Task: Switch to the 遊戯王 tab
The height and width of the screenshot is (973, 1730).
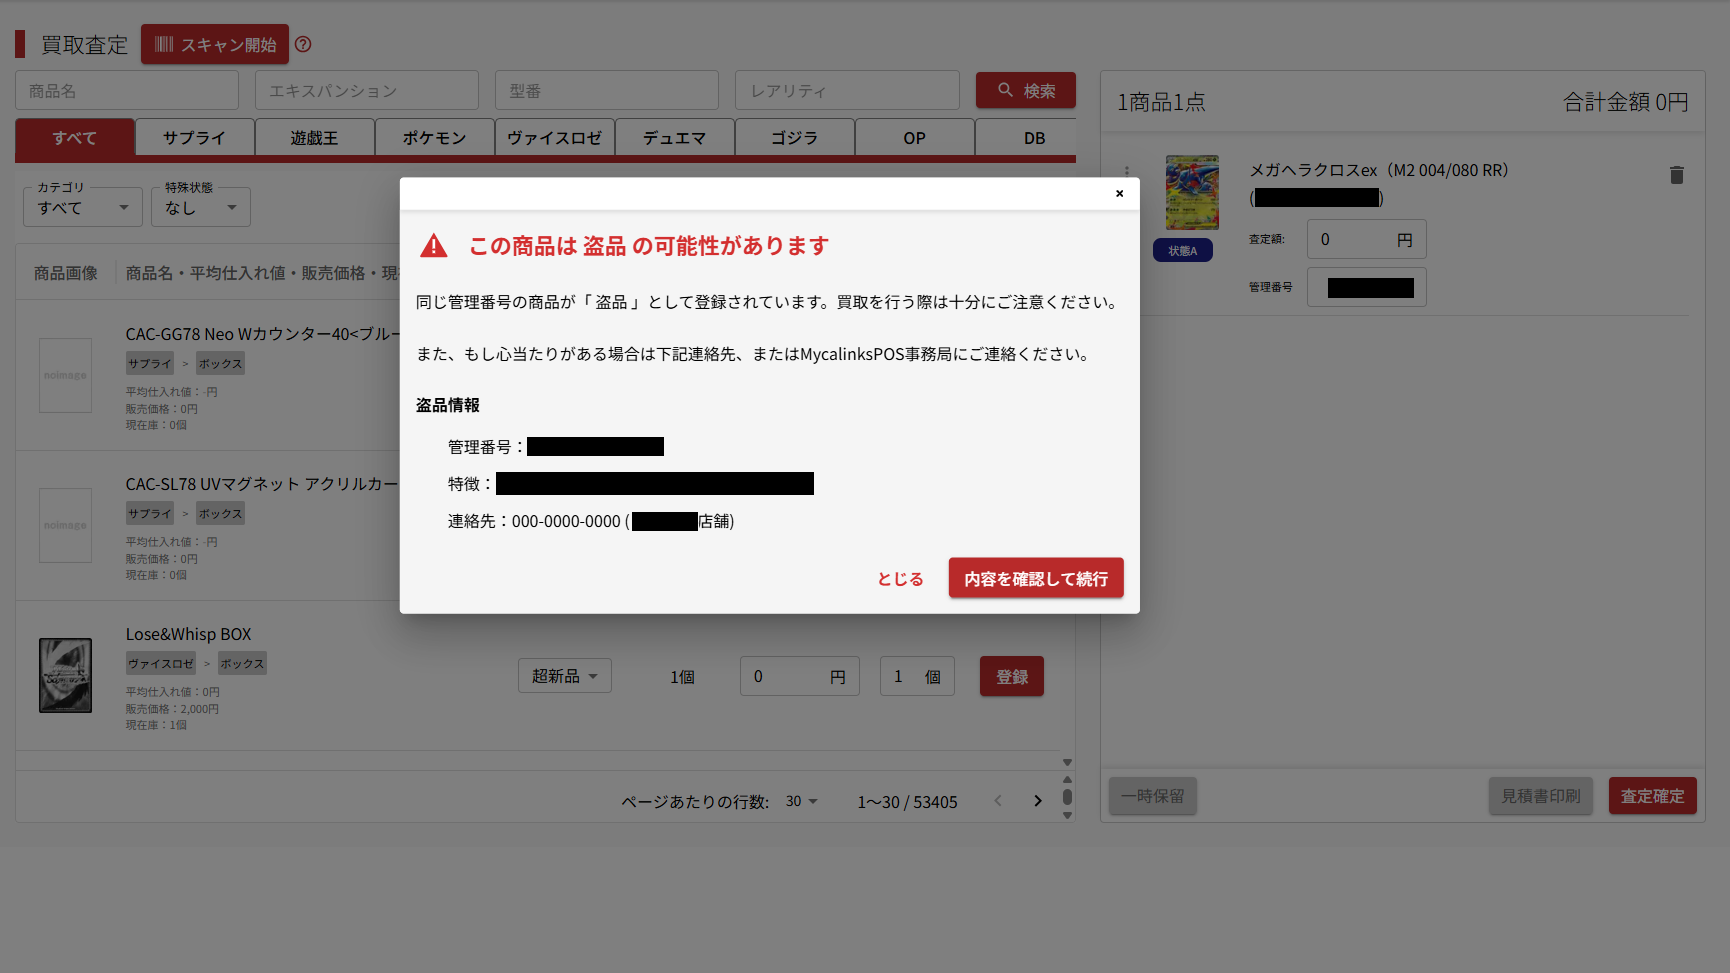Action: pyautogui.click(x=315, y=138)
